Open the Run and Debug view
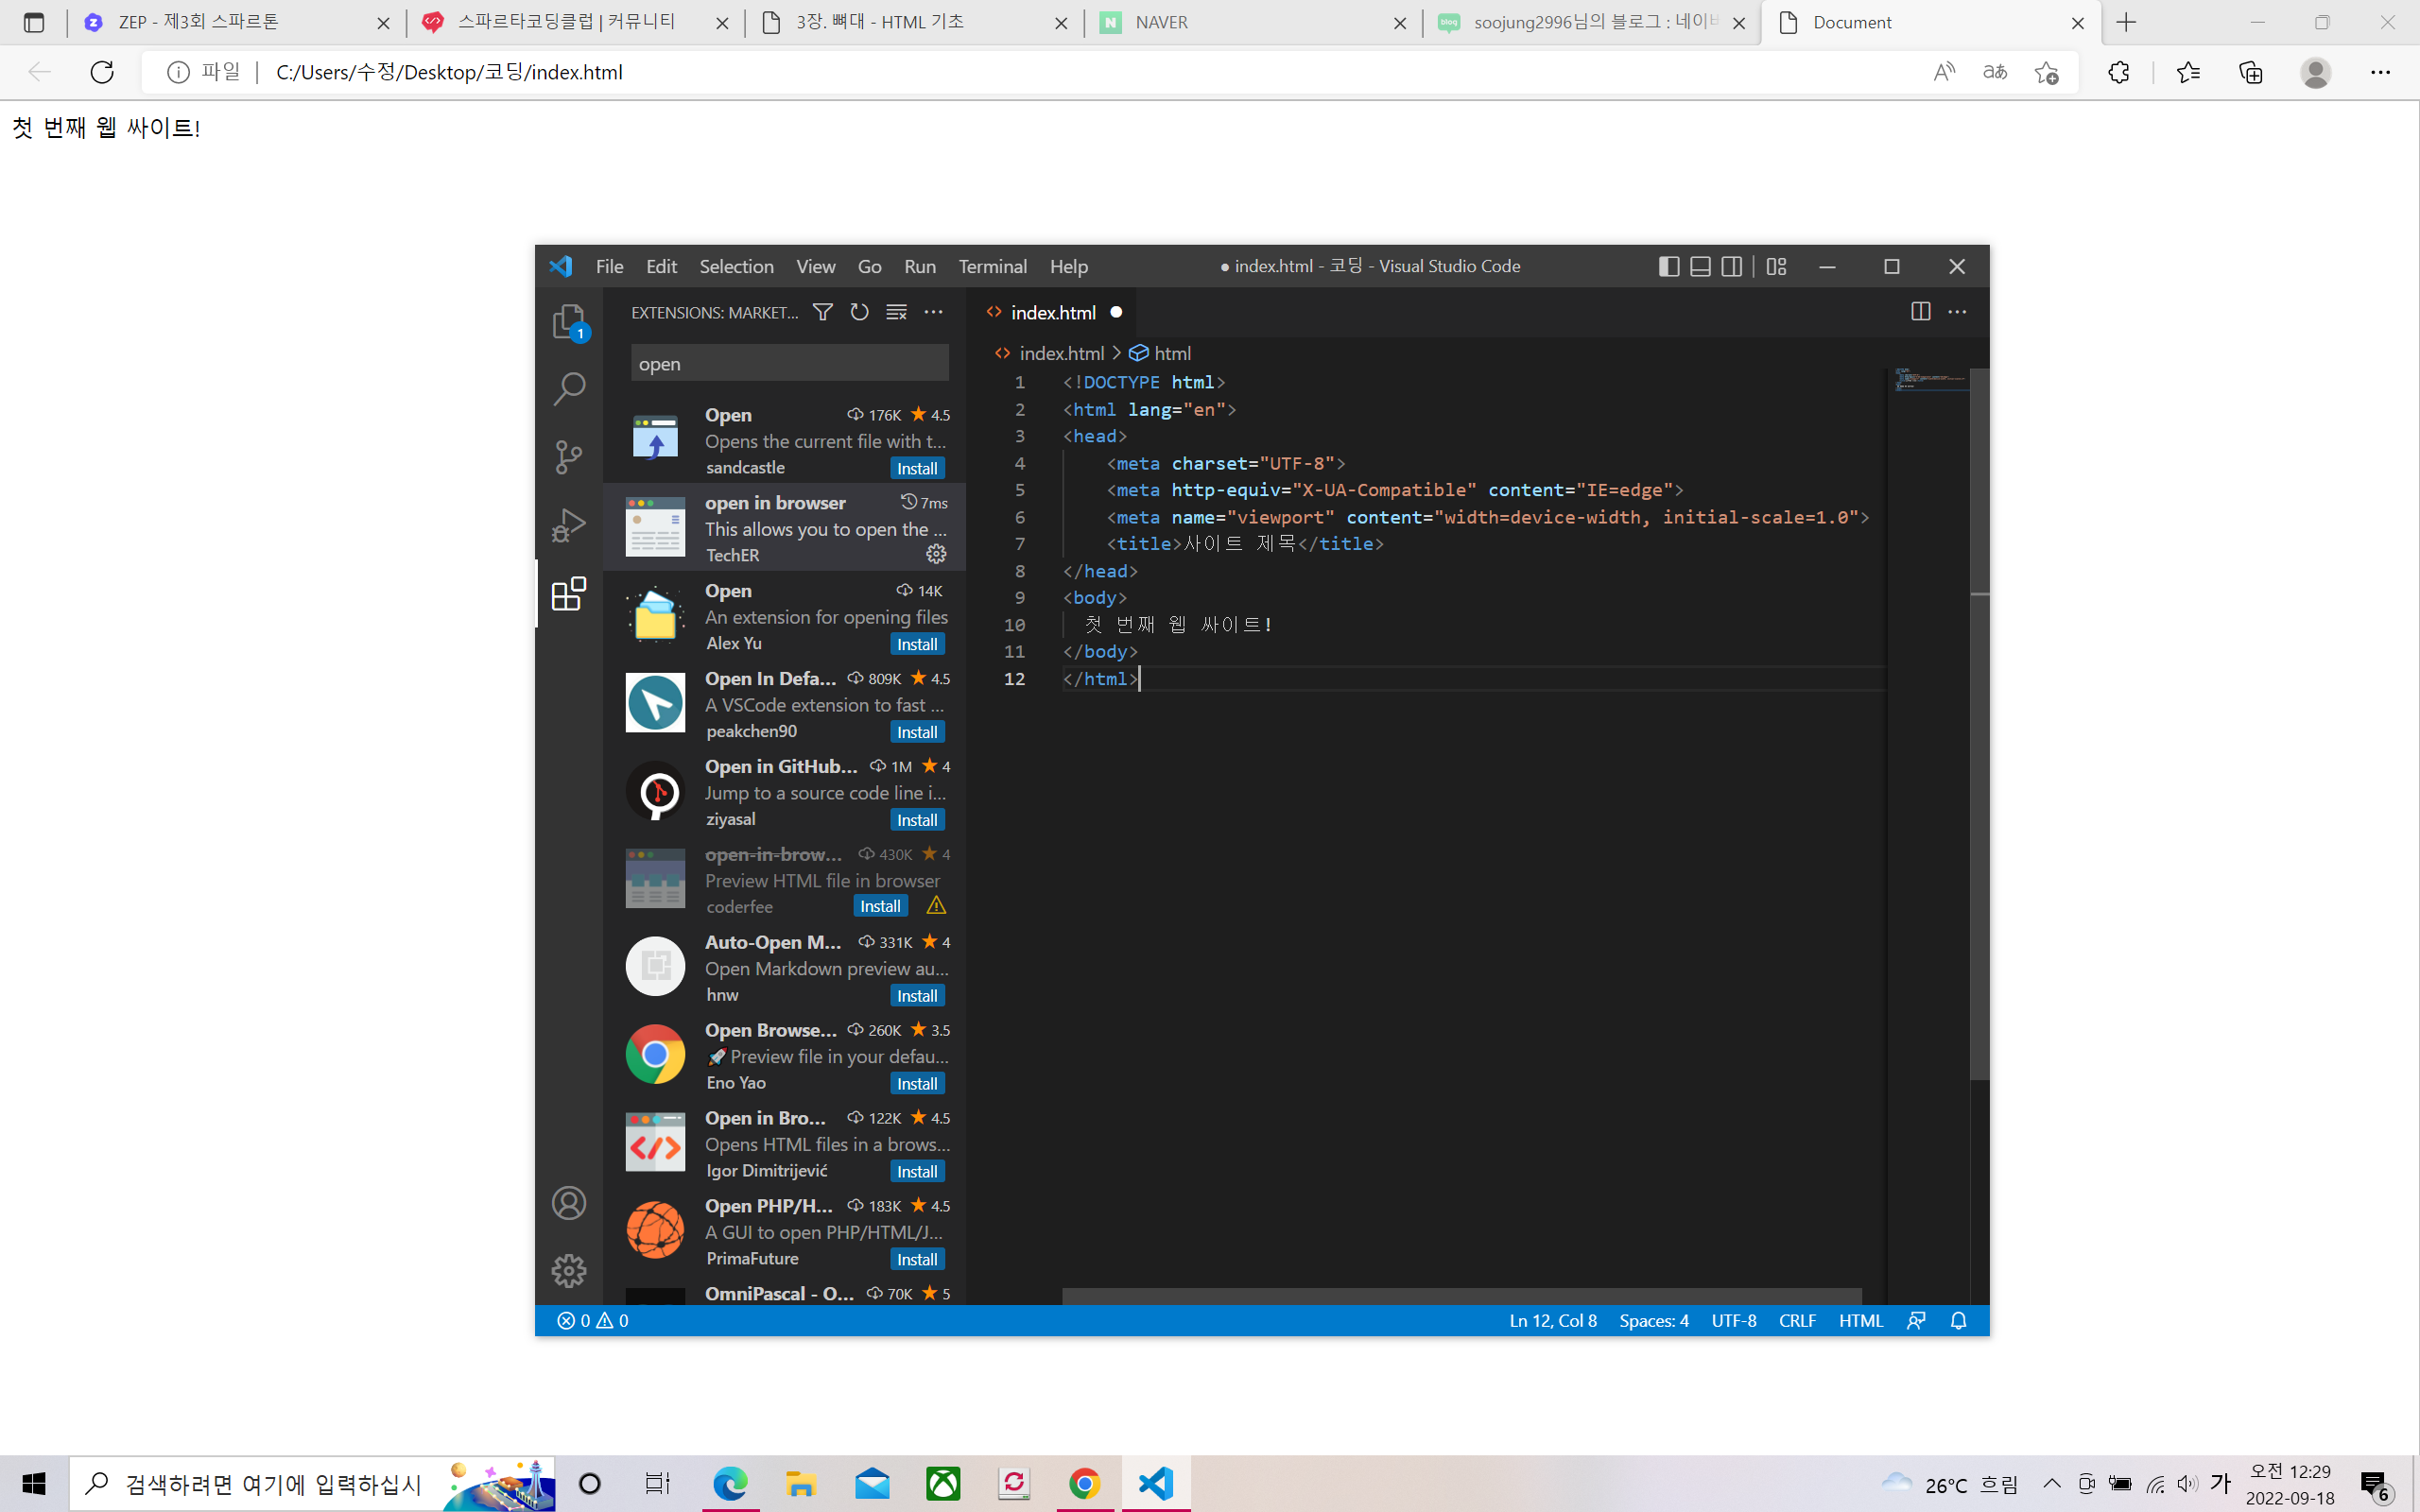 point(569,525)
